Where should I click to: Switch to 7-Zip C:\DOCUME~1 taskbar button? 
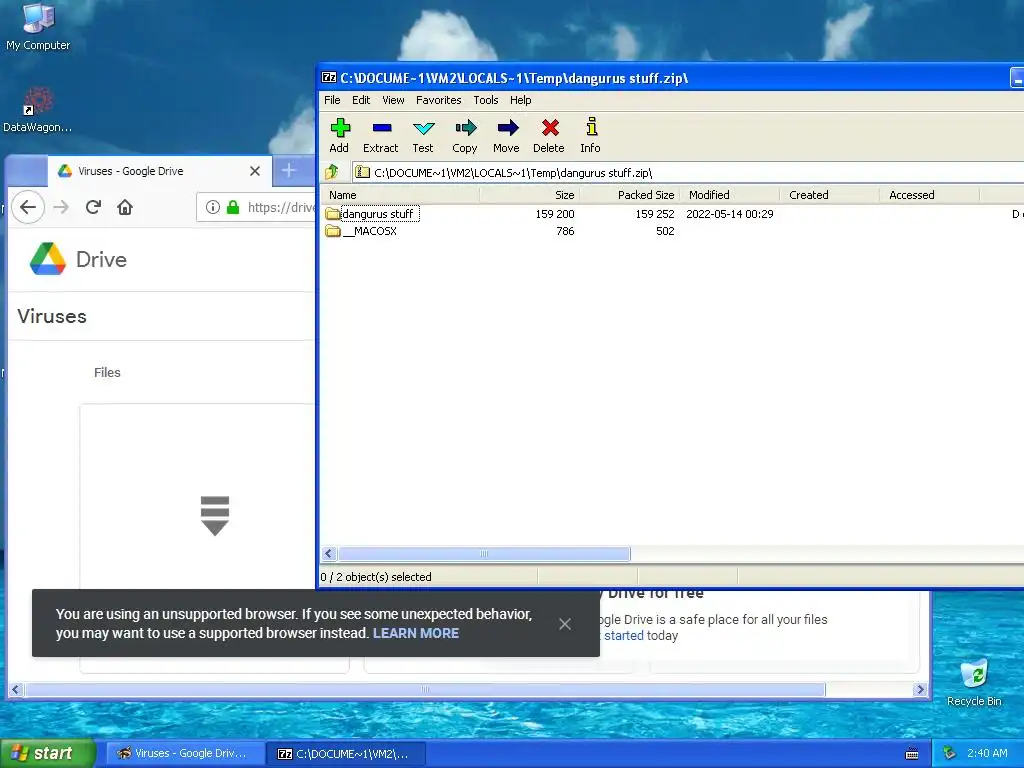[x=346, y=754]
